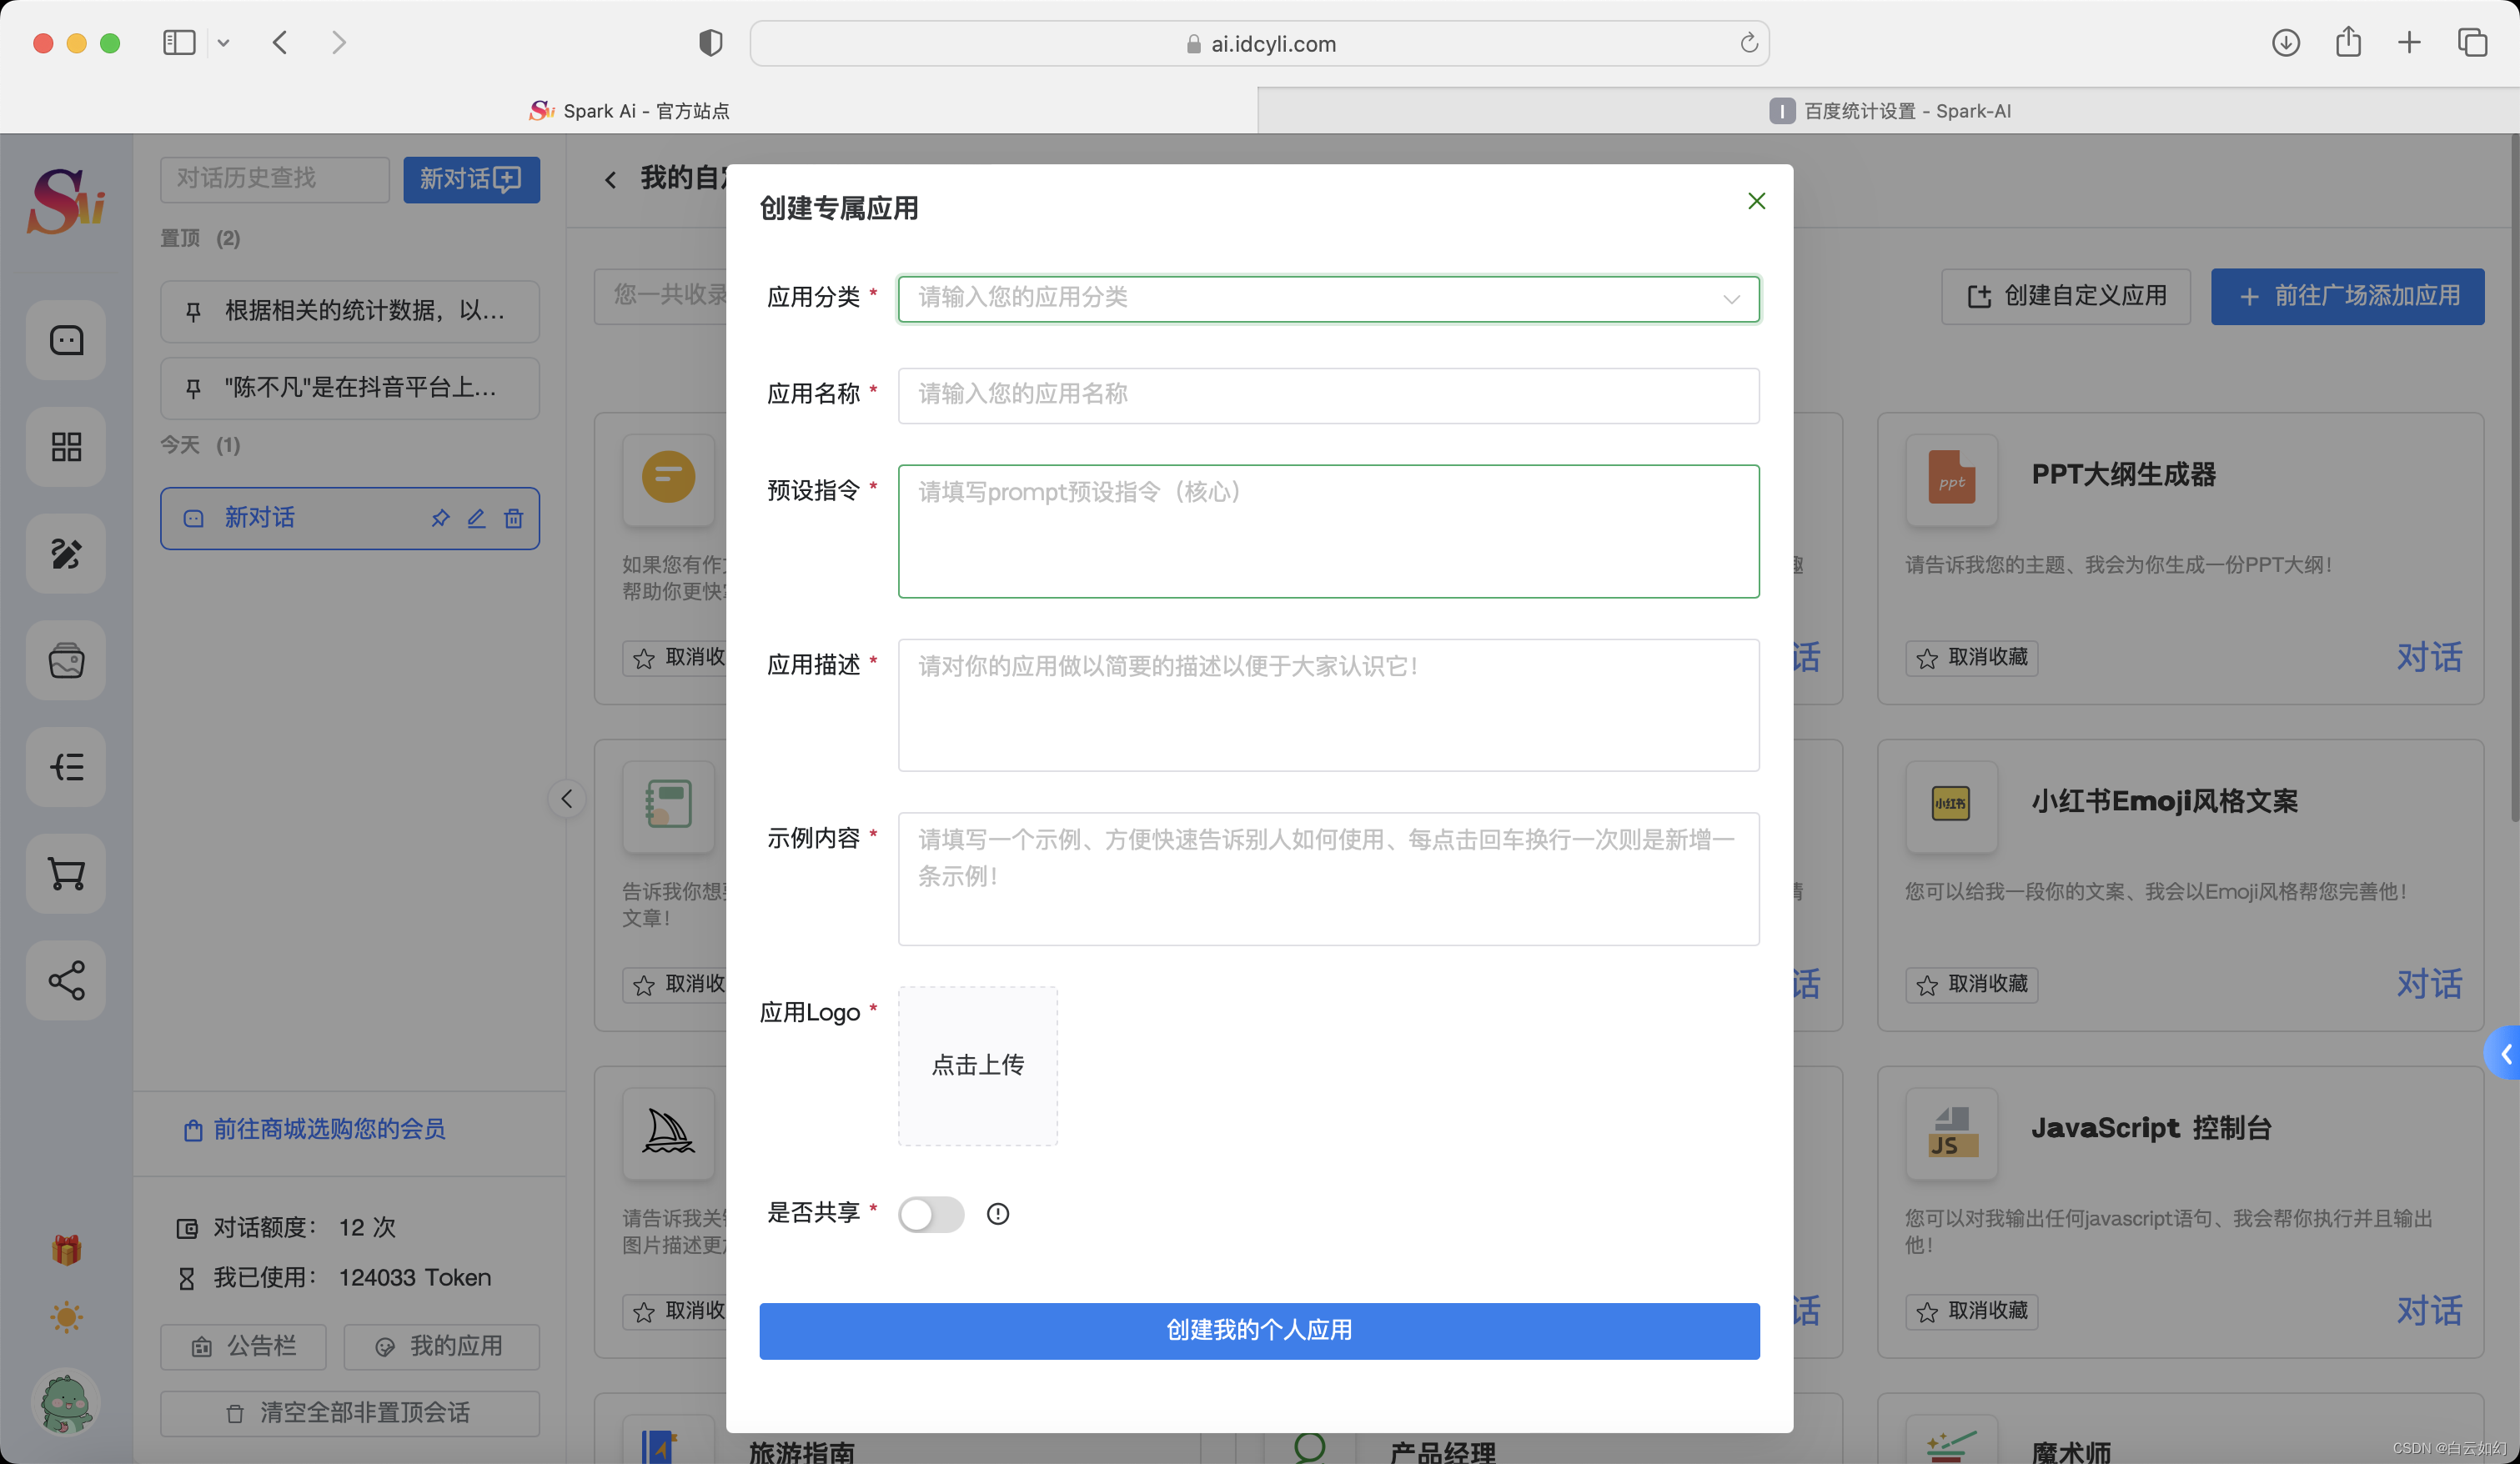Go forward in Safari history
The image size is (2520, 1464).
tap(339, 43)
